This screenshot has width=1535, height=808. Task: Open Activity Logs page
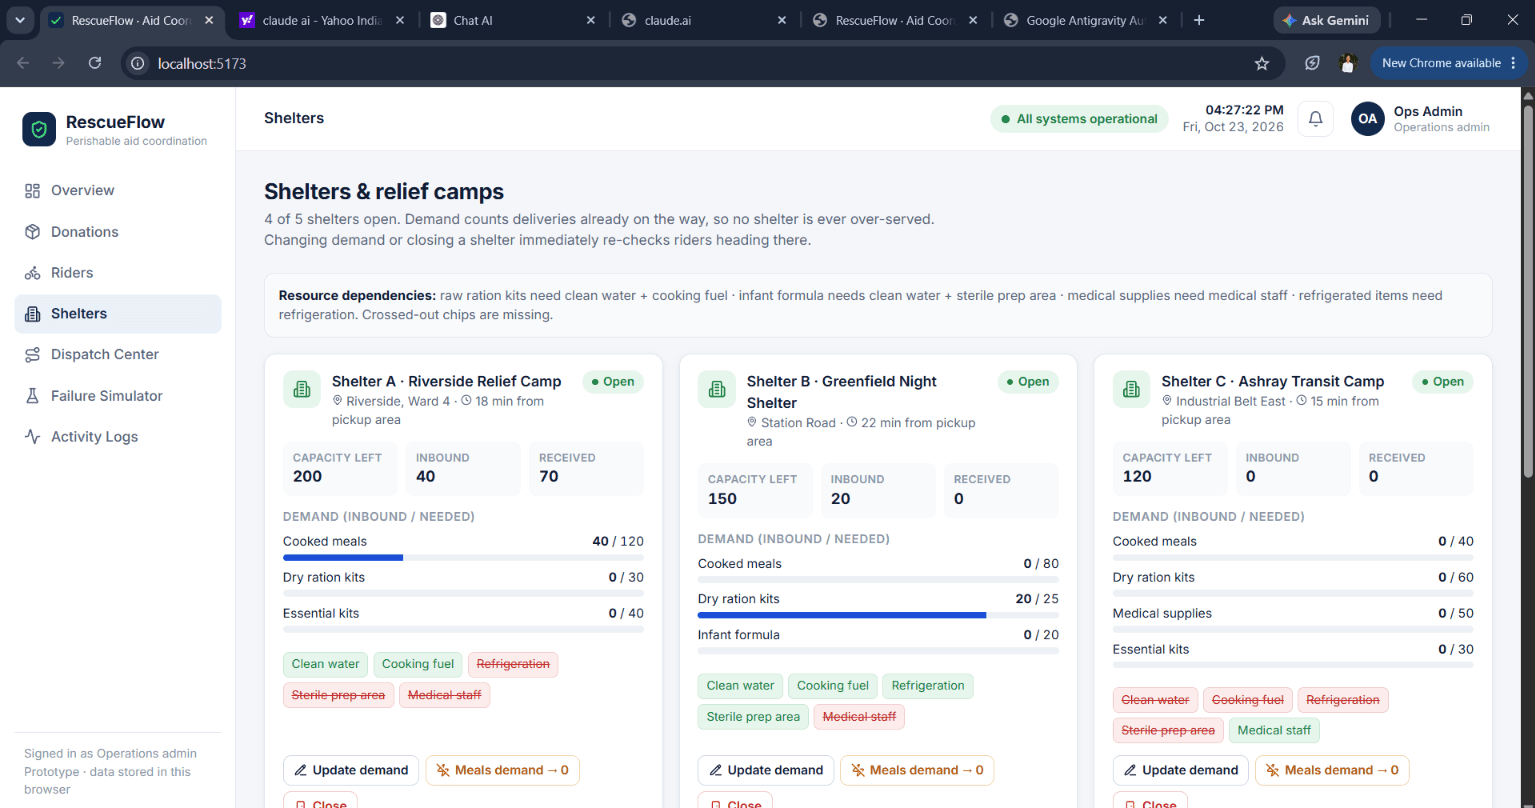[x=118, y=436]
